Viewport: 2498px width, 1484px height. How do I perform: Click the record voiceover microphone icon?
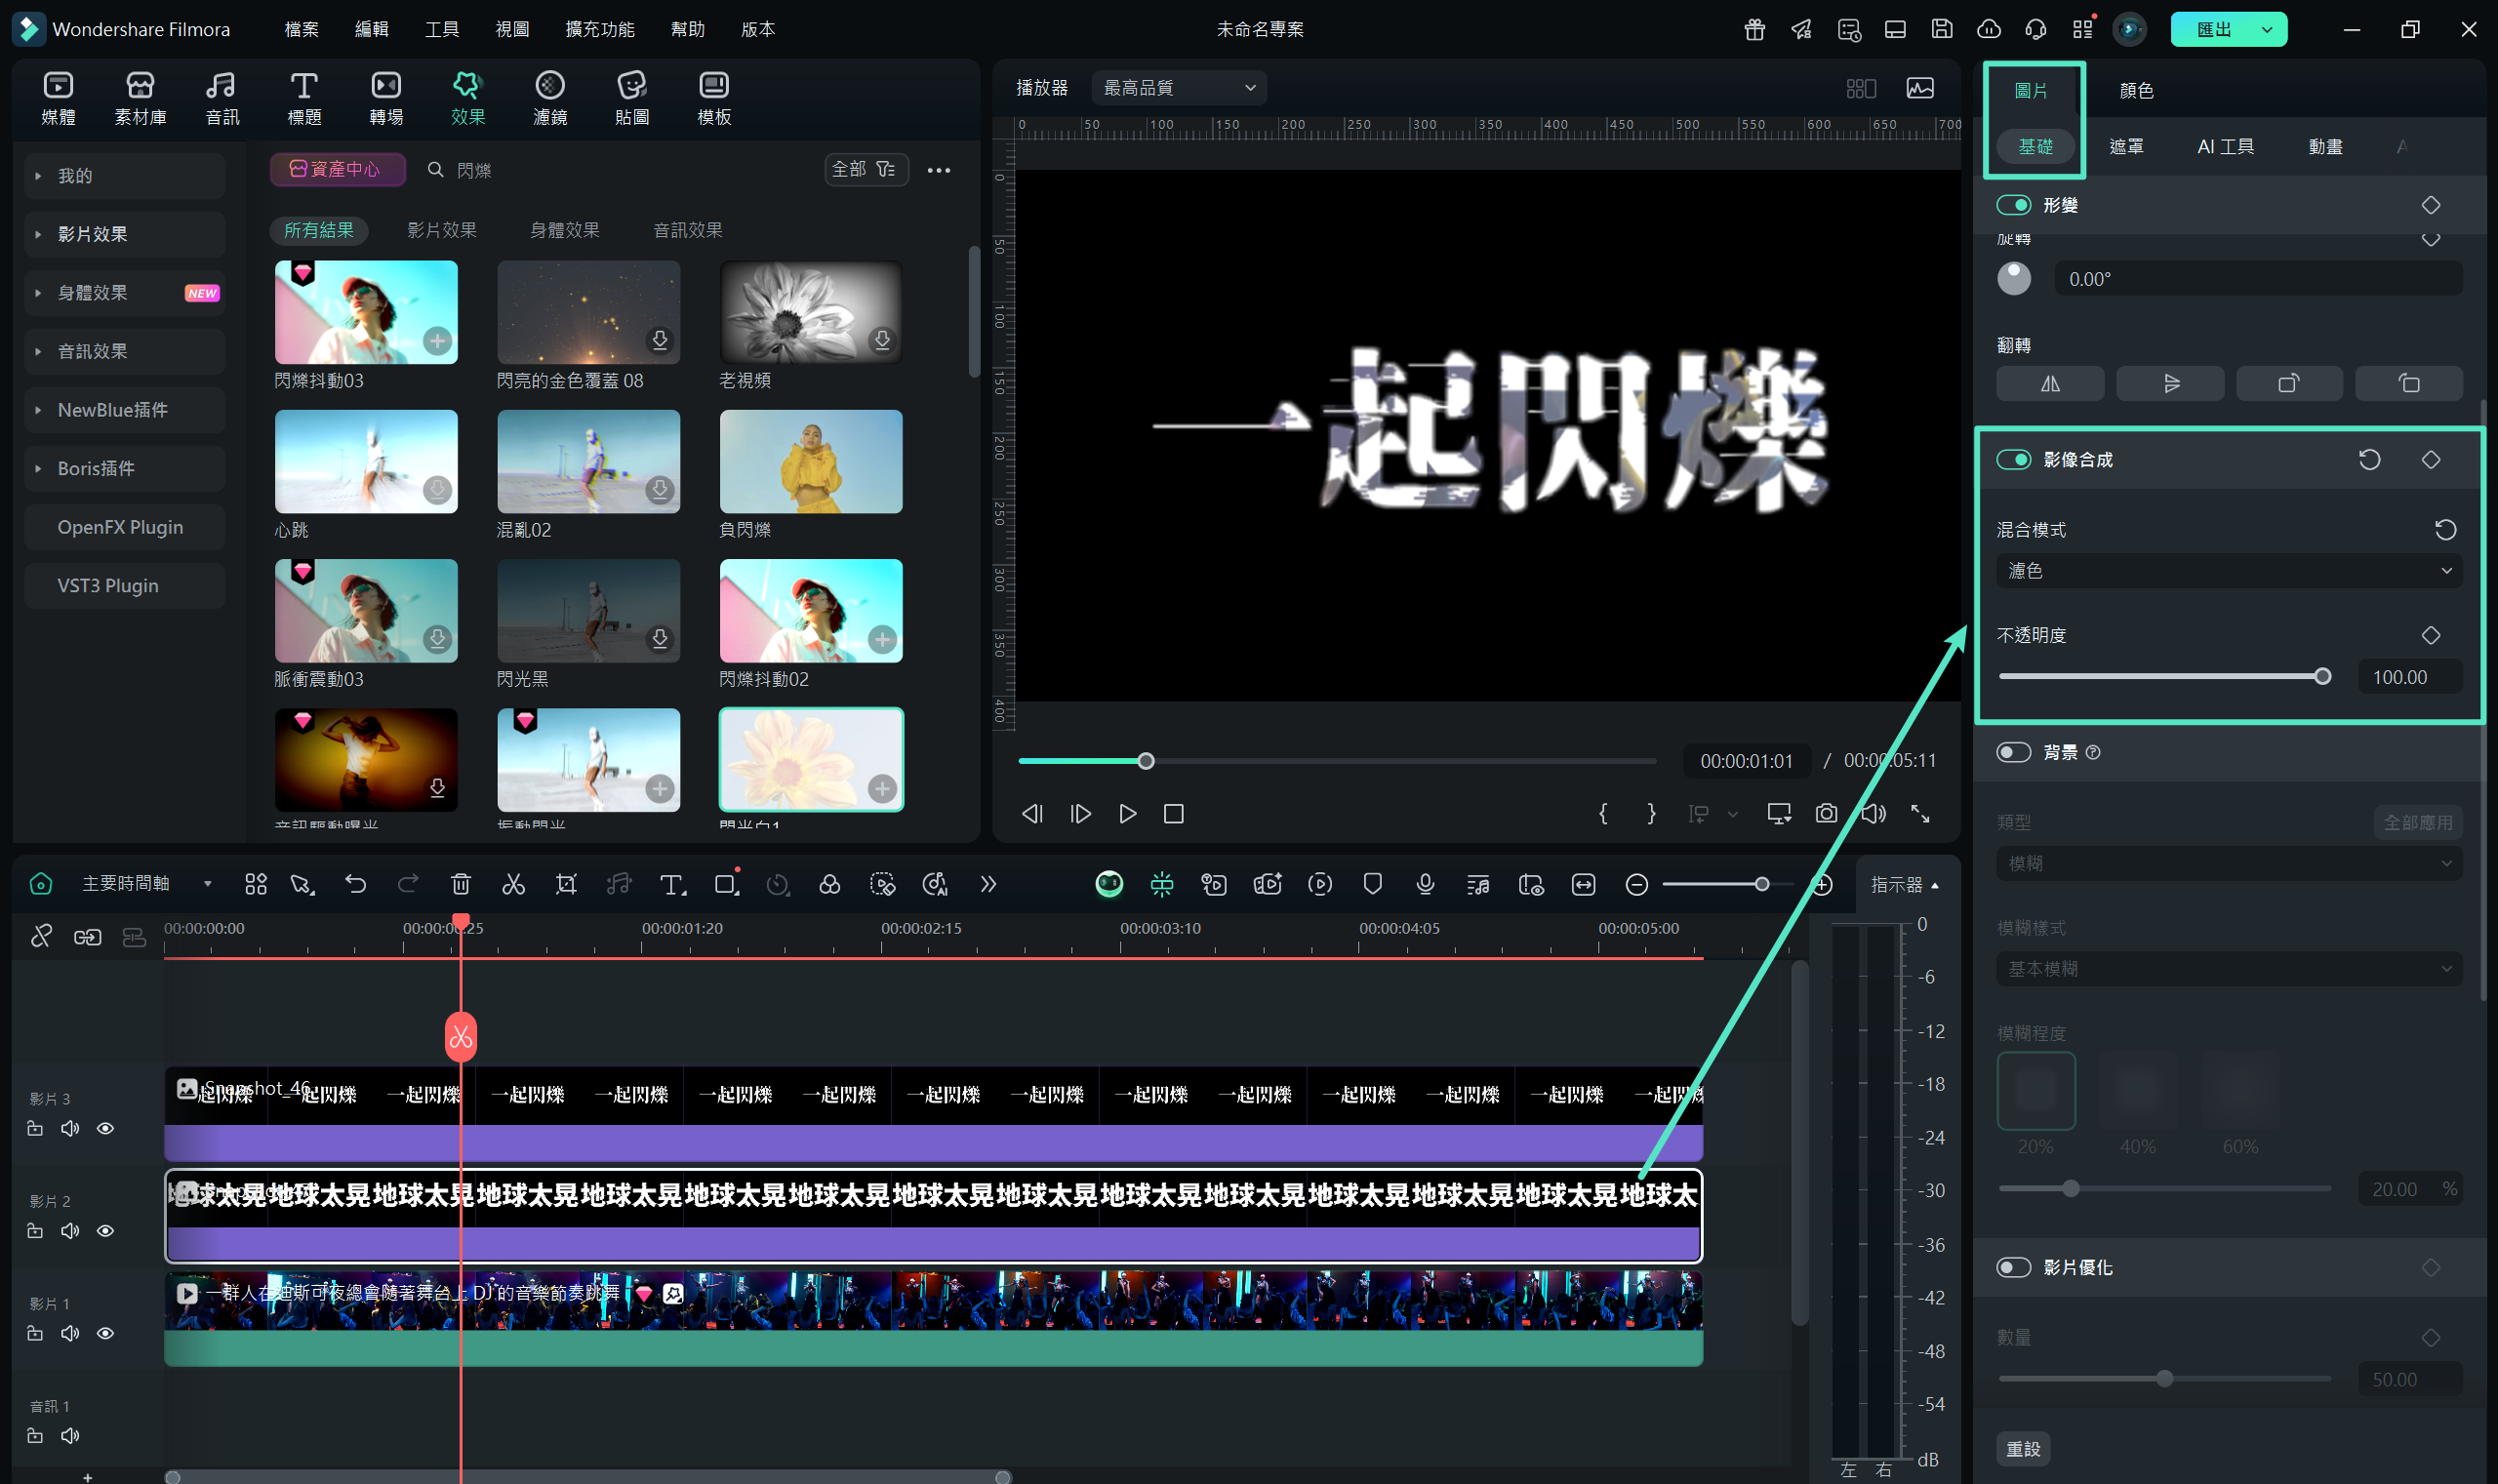pyautogui.click(x=1425, y=884)
